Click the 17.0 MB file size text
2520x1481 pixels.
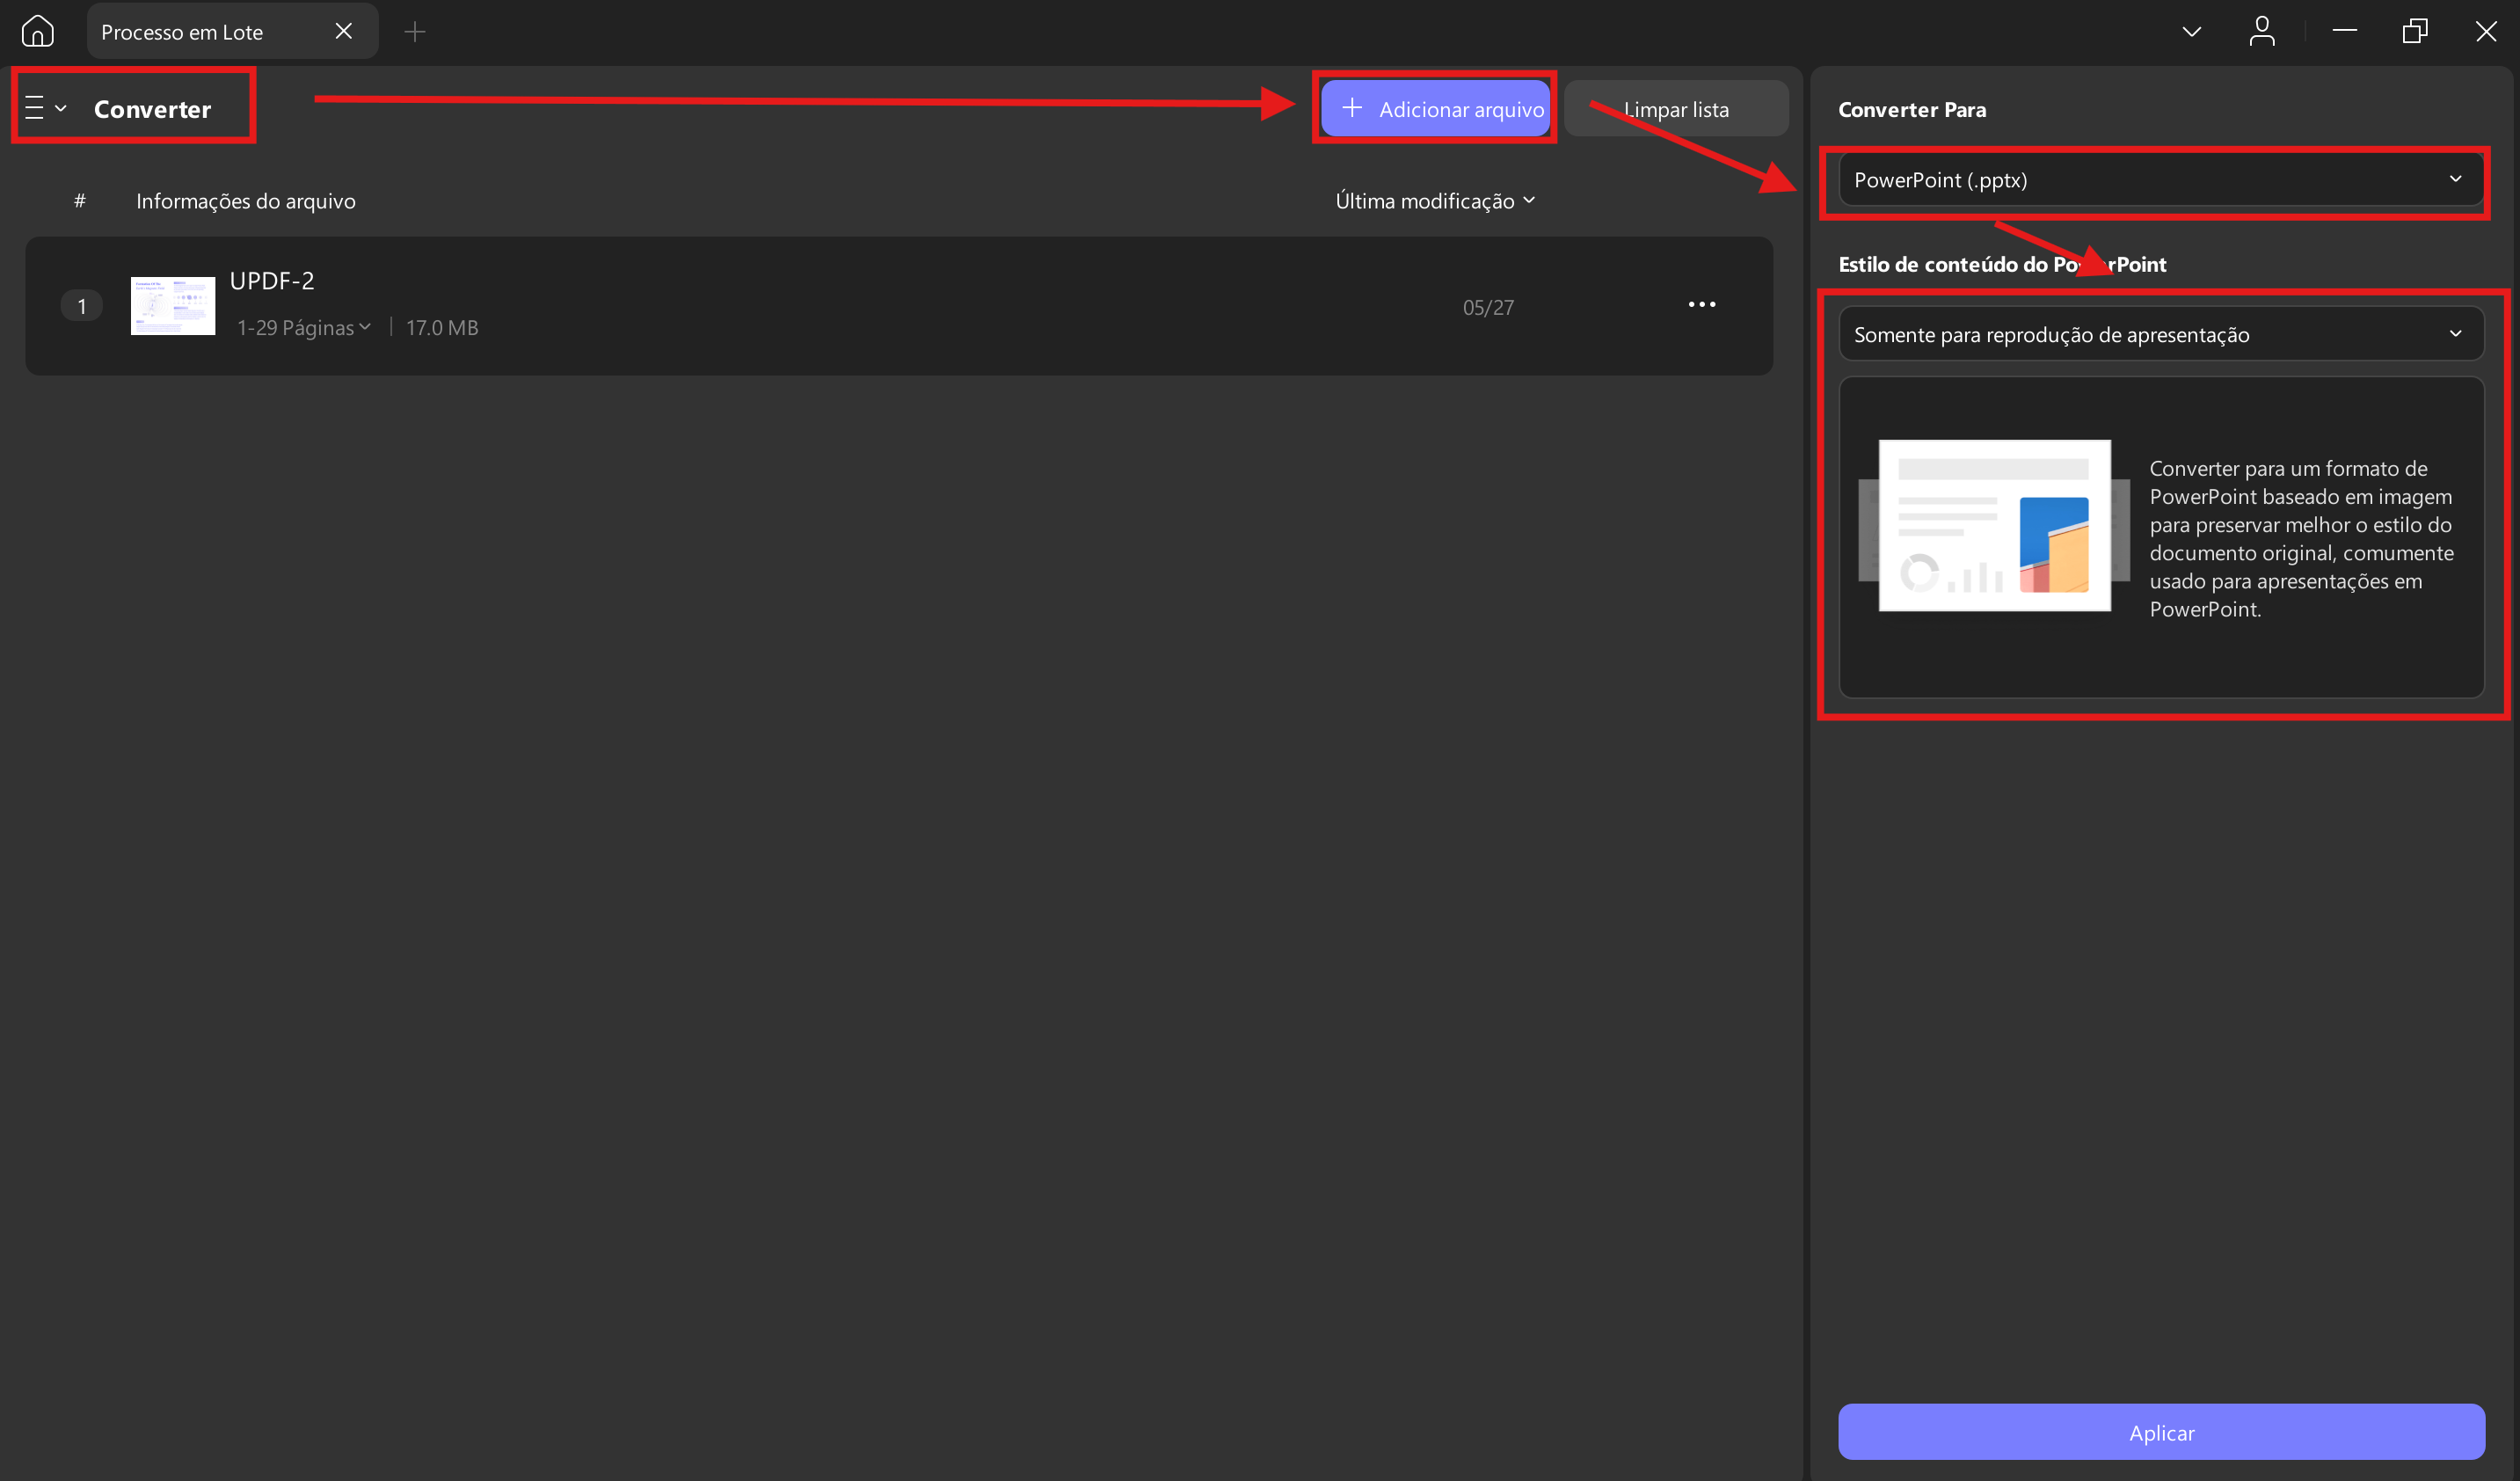[442, 328]
